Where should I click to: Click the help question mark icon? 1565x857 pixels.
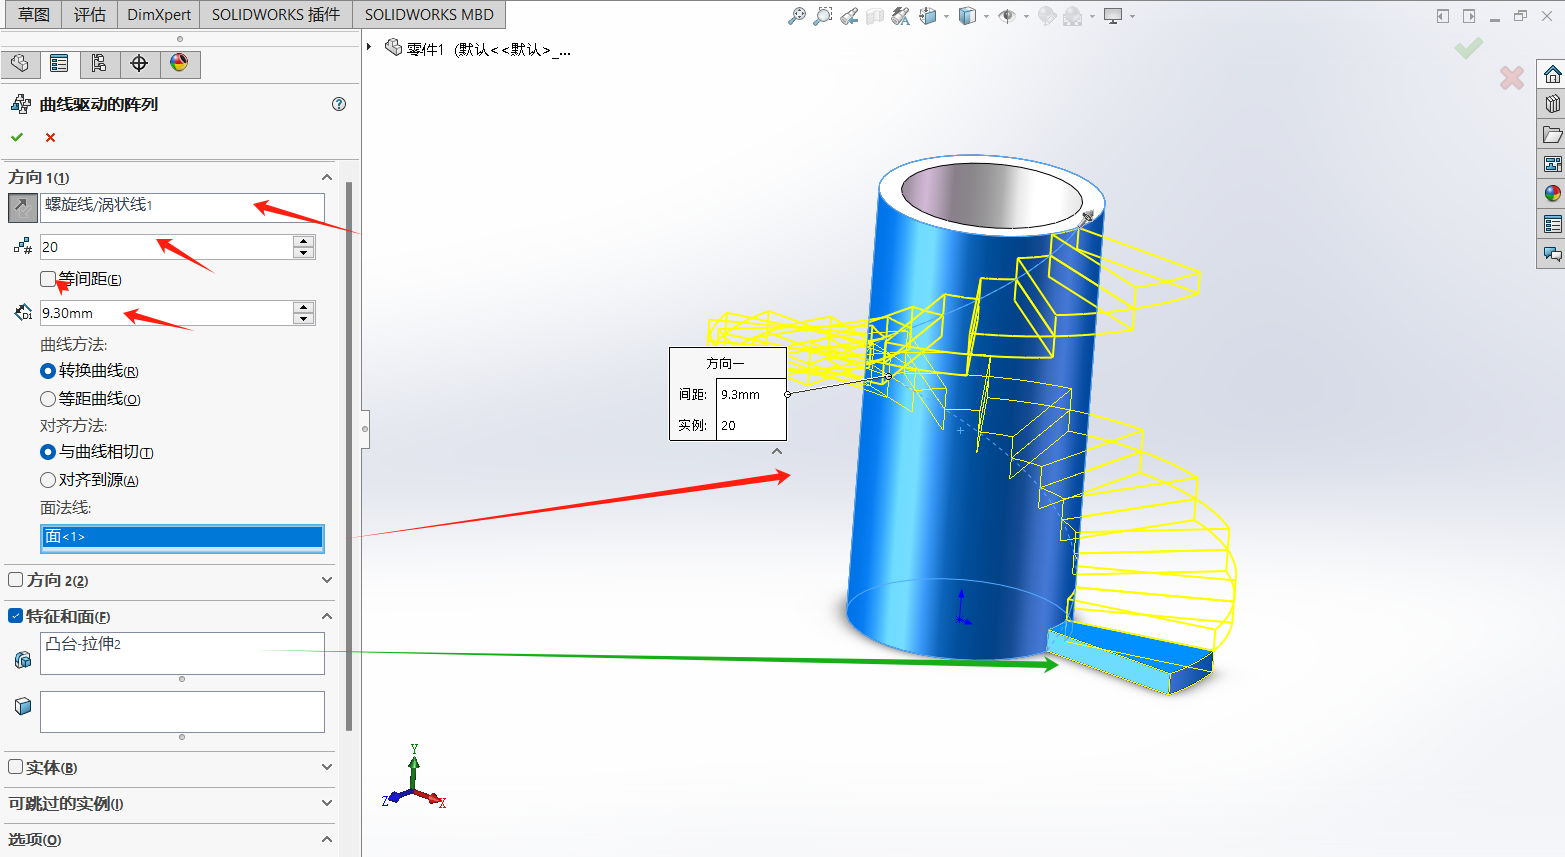point(339,104)
